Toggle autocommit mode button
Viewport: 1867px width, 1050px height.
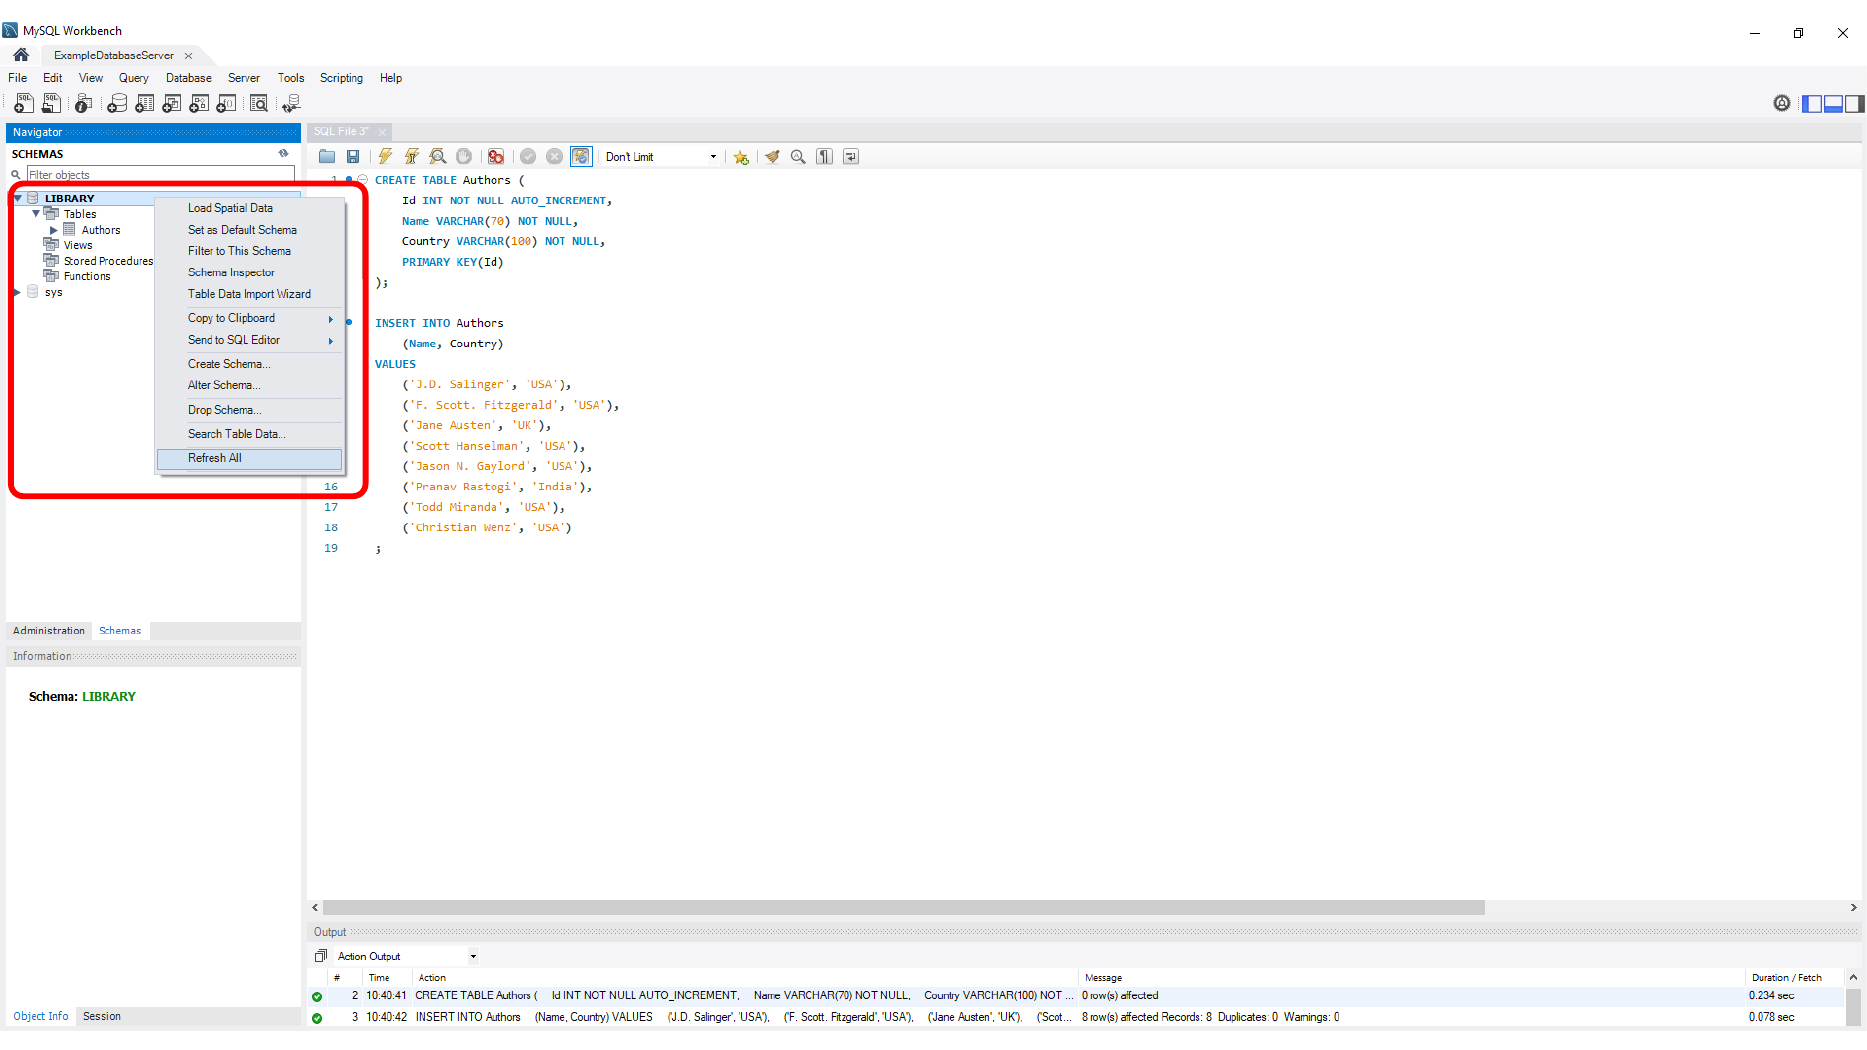581,156
